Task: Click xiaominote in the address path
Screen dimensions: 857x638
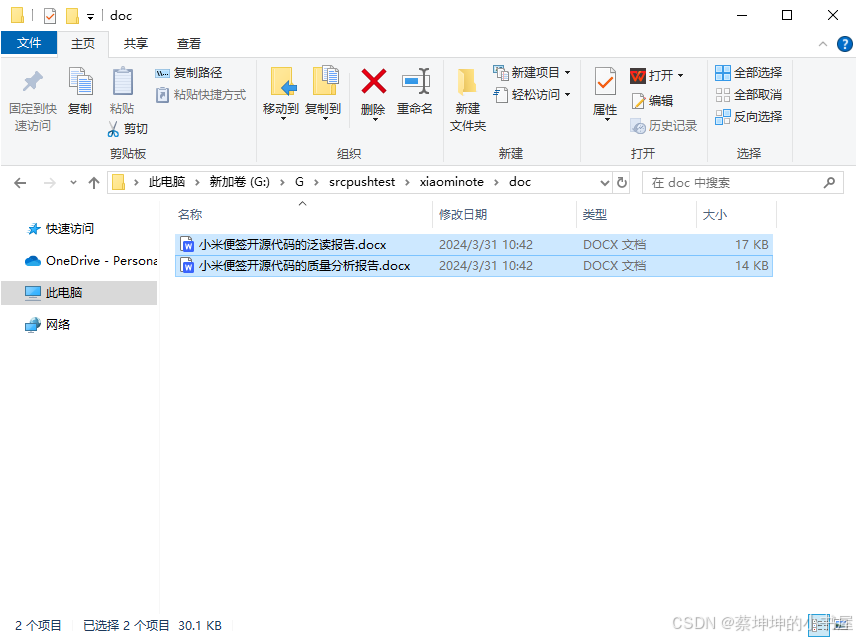Action: [451, 182]
